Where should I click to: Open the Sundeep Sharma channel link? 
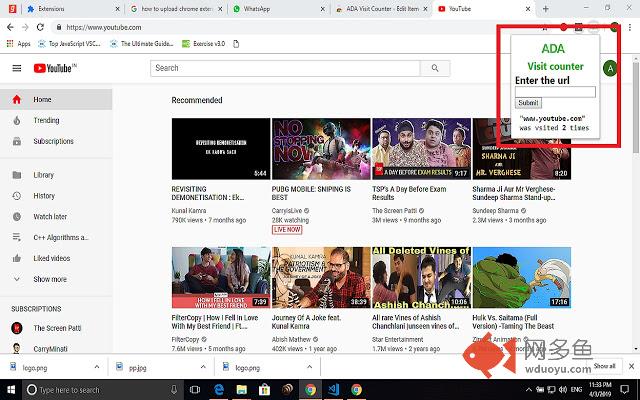[496, 211]
